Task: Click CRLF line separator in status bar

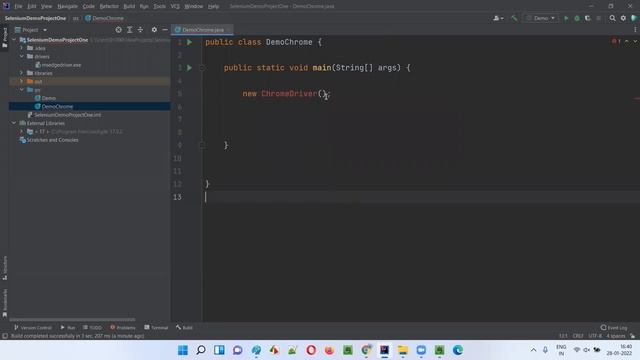Action: pyautogui.click(x=578, y=336)
